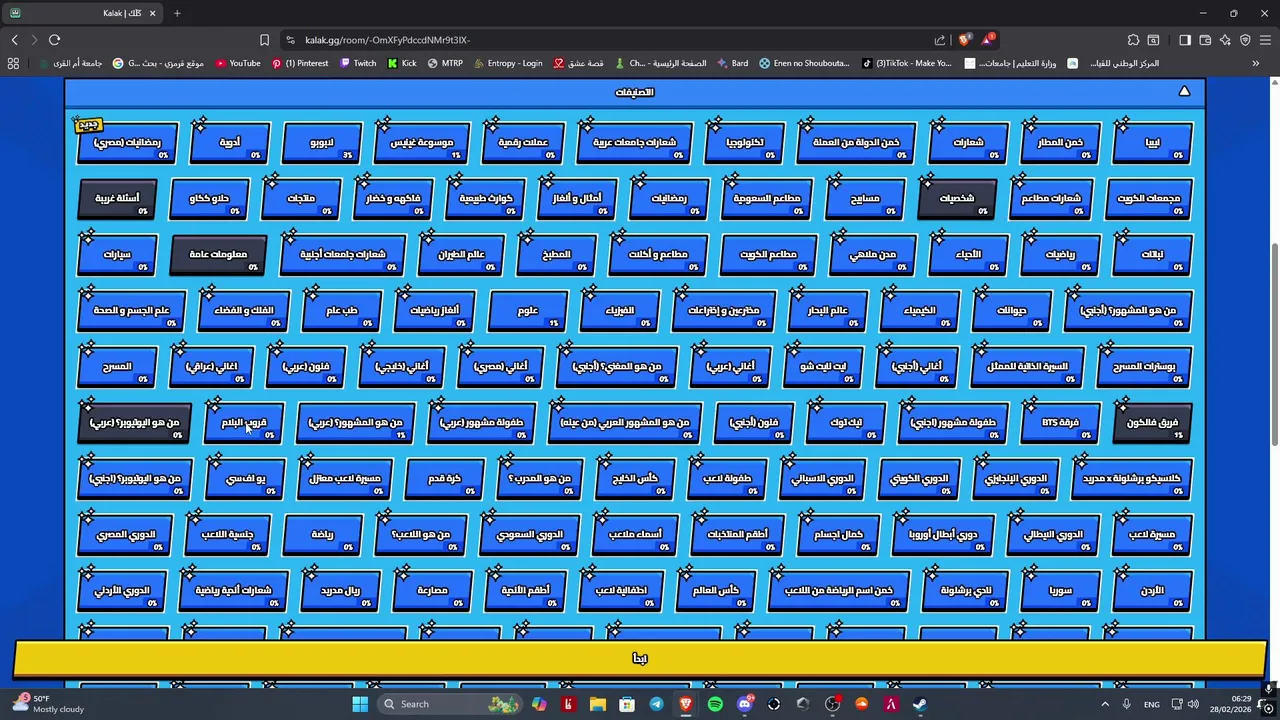Select the "دوري أبطال أوروبا" category
The height and width of the screenshot is (720, 1280).
pyautogui.click(x=941, y=534)
